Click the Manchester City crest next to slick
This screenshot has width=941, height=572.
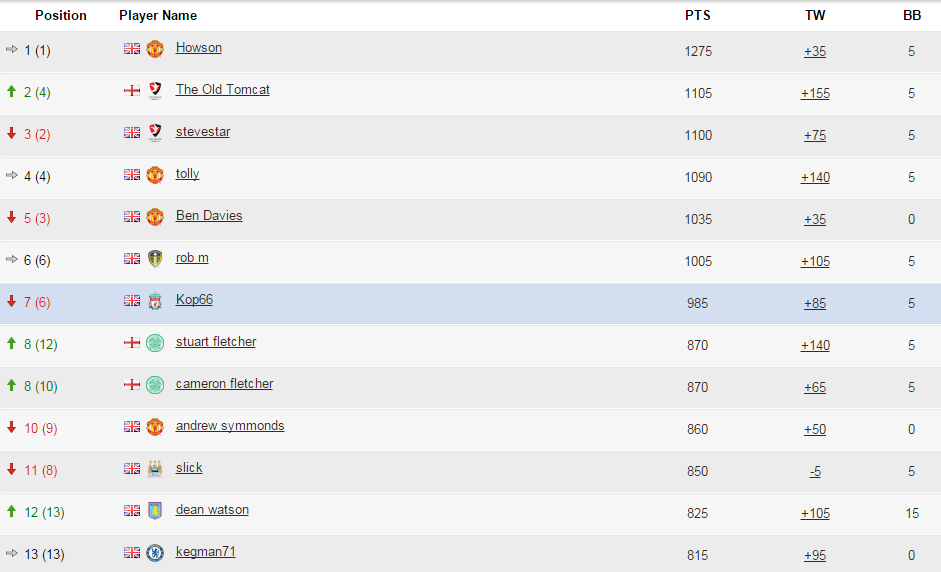(155, 469)
